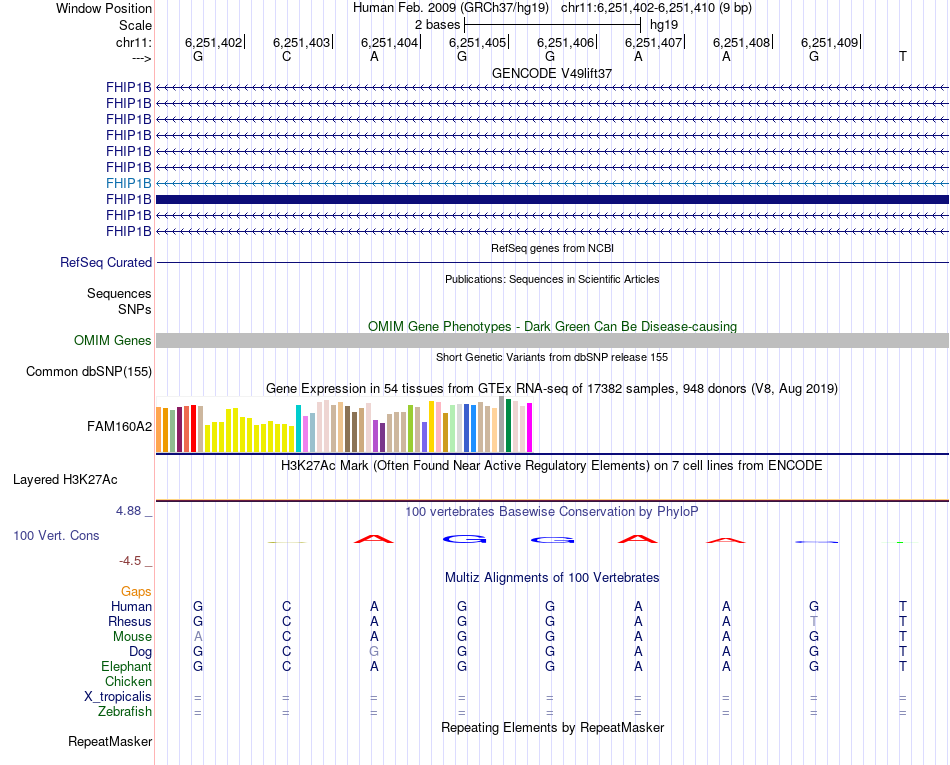Click the gray OMIM Genes bar
The image size is (950, 765).
552,340
